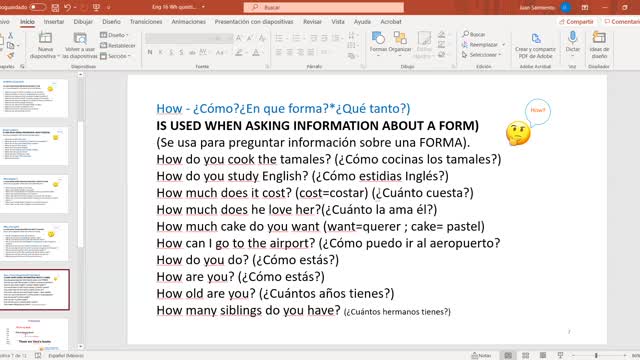
Task: Open the user account avatar
Action: click(566, 7)
